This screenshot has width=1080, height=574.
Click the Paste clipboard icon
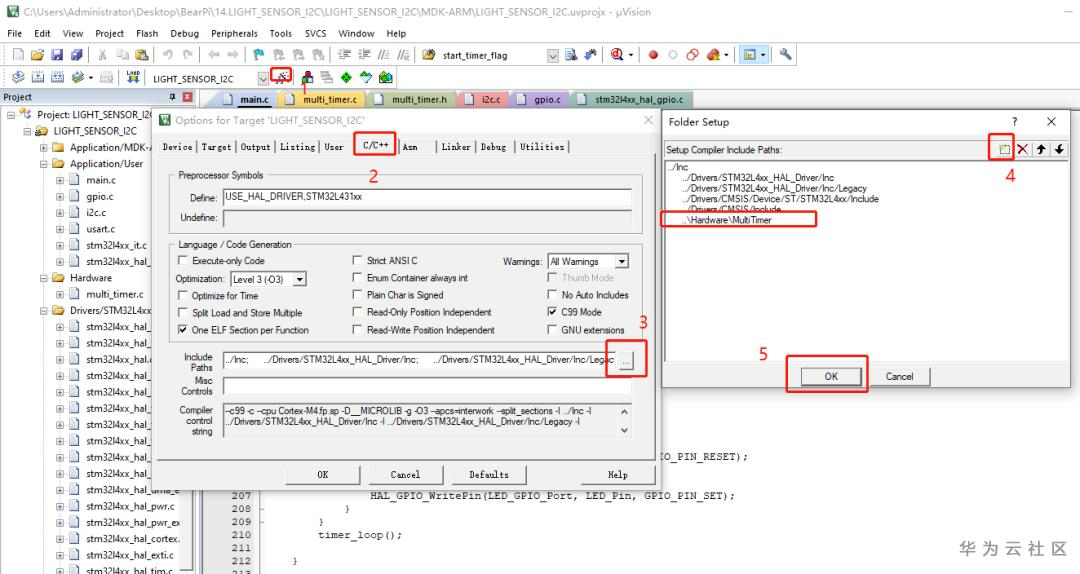(141, 54)
